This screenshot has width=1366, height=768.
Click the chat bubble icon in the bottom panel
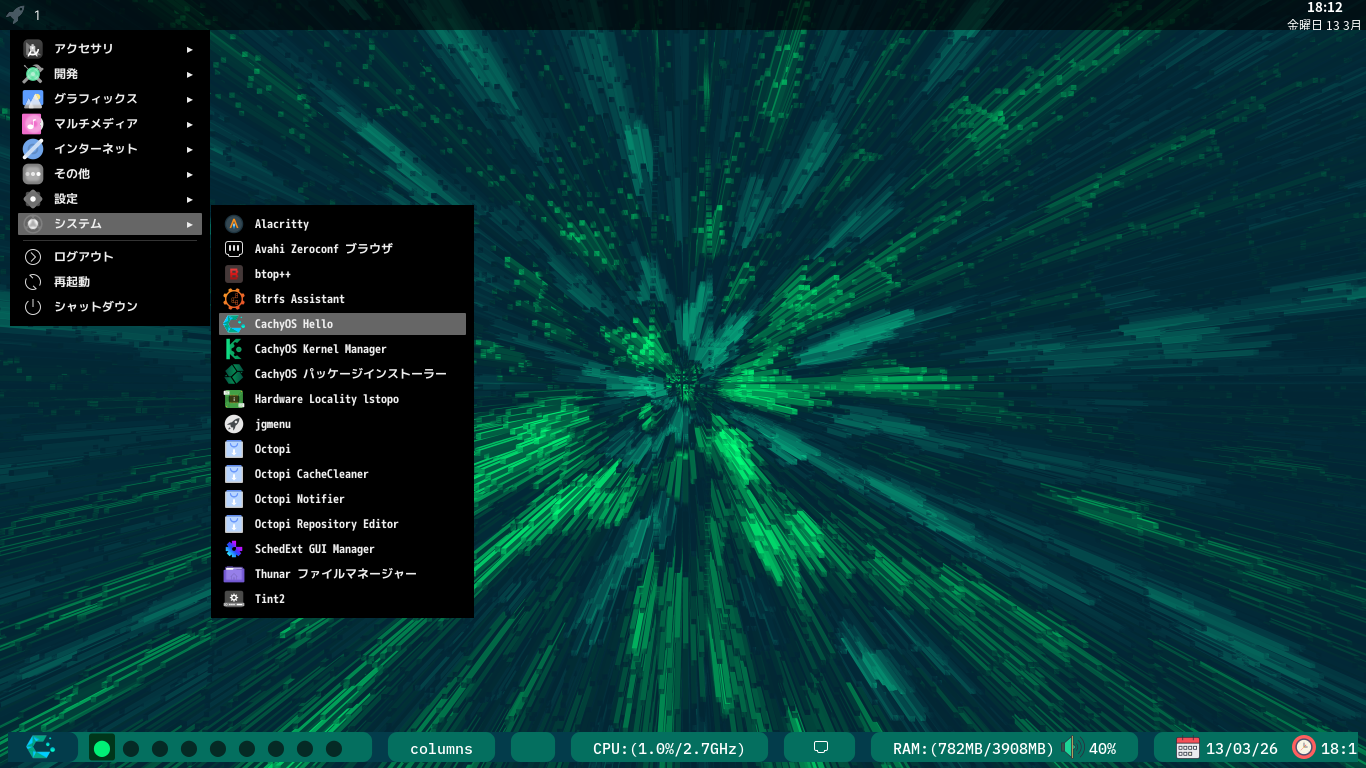click(x=821, y=747)
